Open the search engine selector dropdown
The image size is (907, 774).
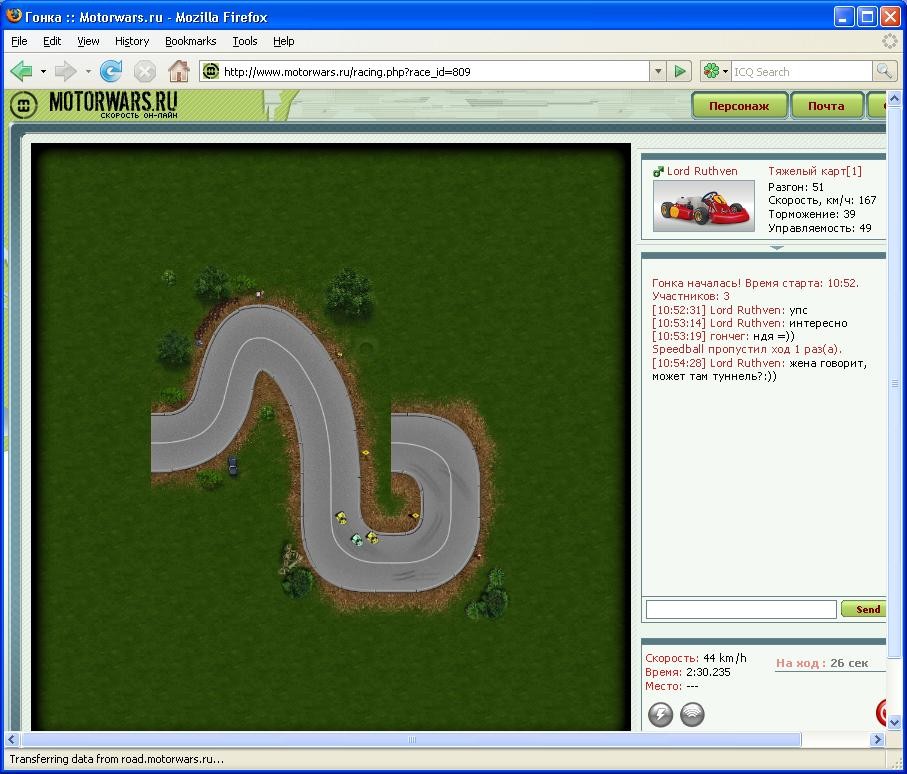coord(715,71)
